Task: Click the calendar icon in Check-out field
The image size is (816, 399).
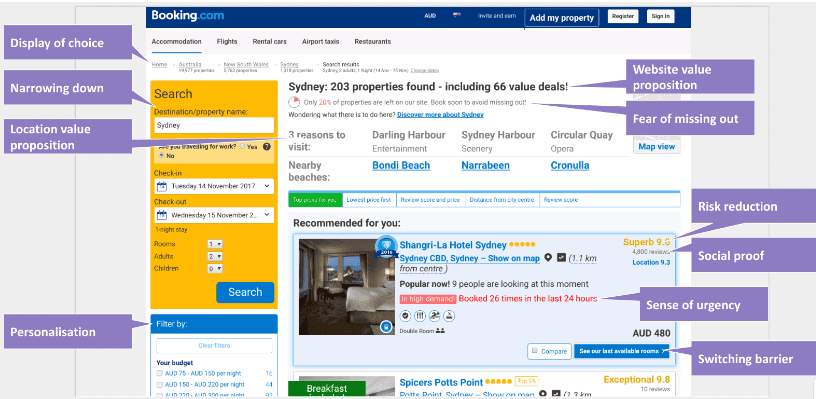Action: (x=161, y=215)
